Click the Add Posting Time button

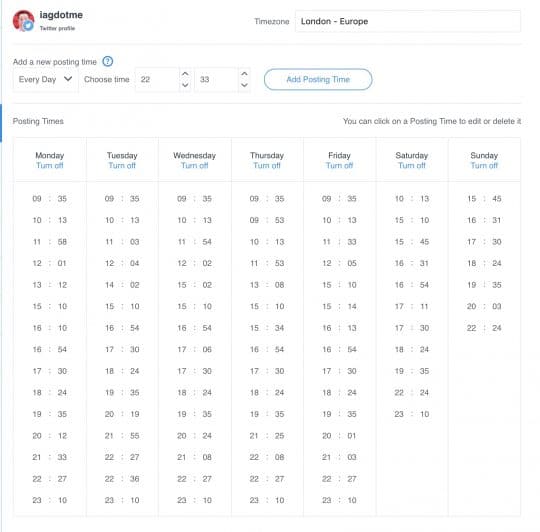(x=318, y=80)
